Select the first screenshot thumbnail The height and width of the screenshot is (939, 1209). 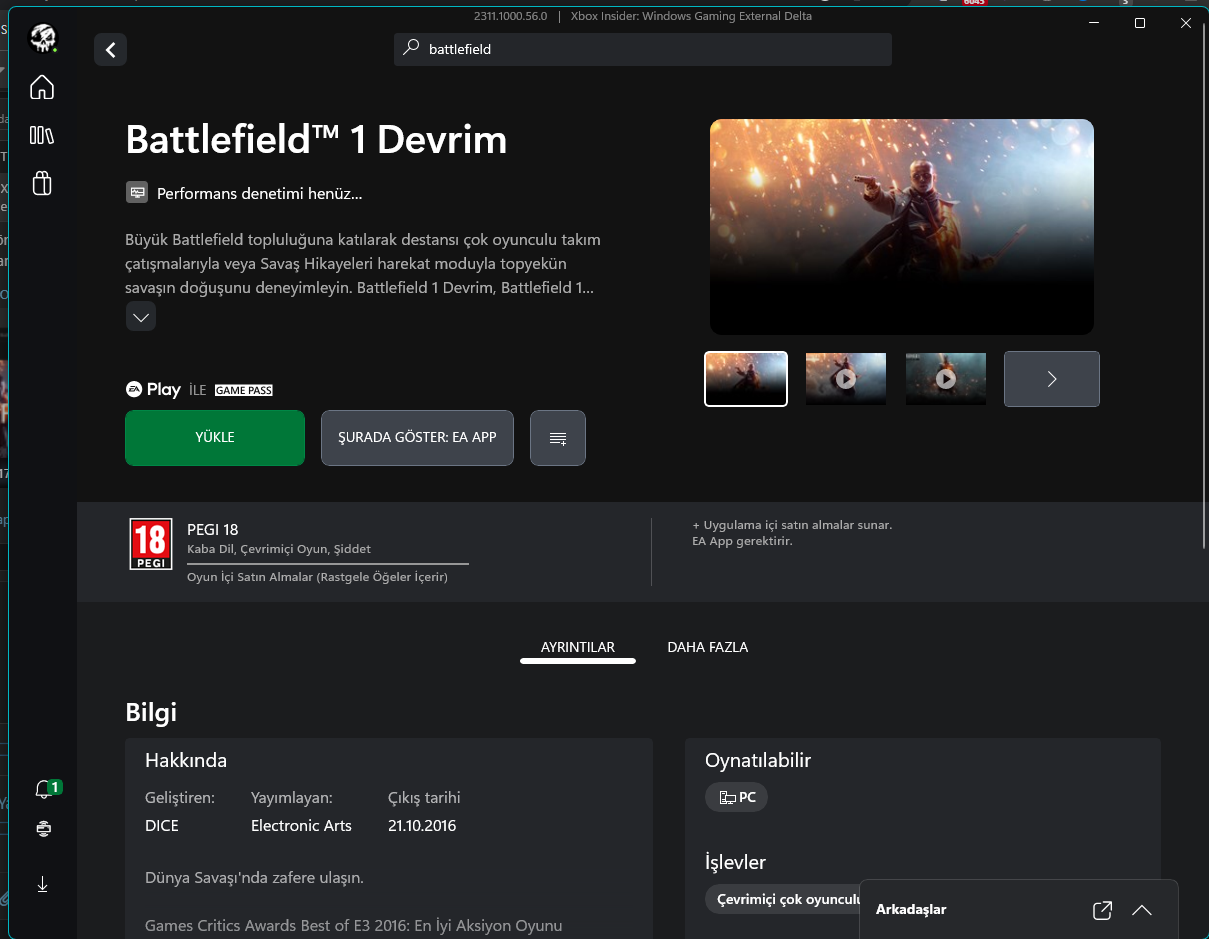tap(746, 379)
